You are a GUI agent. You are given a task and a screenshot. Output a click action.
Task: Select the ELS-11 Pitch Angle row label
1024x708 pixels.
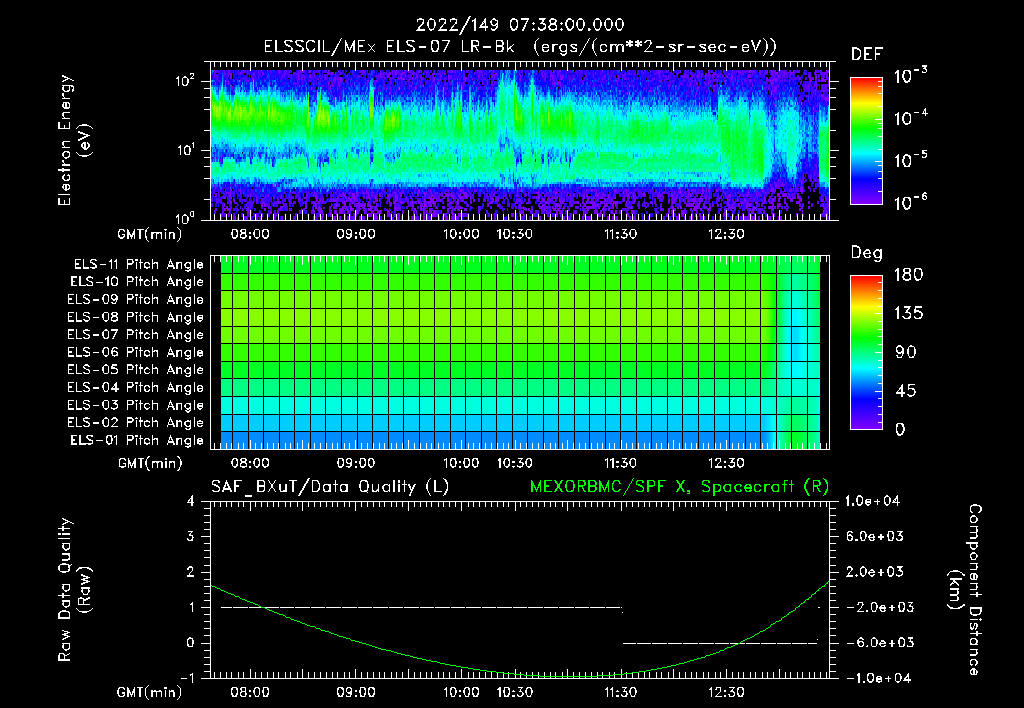138,265
